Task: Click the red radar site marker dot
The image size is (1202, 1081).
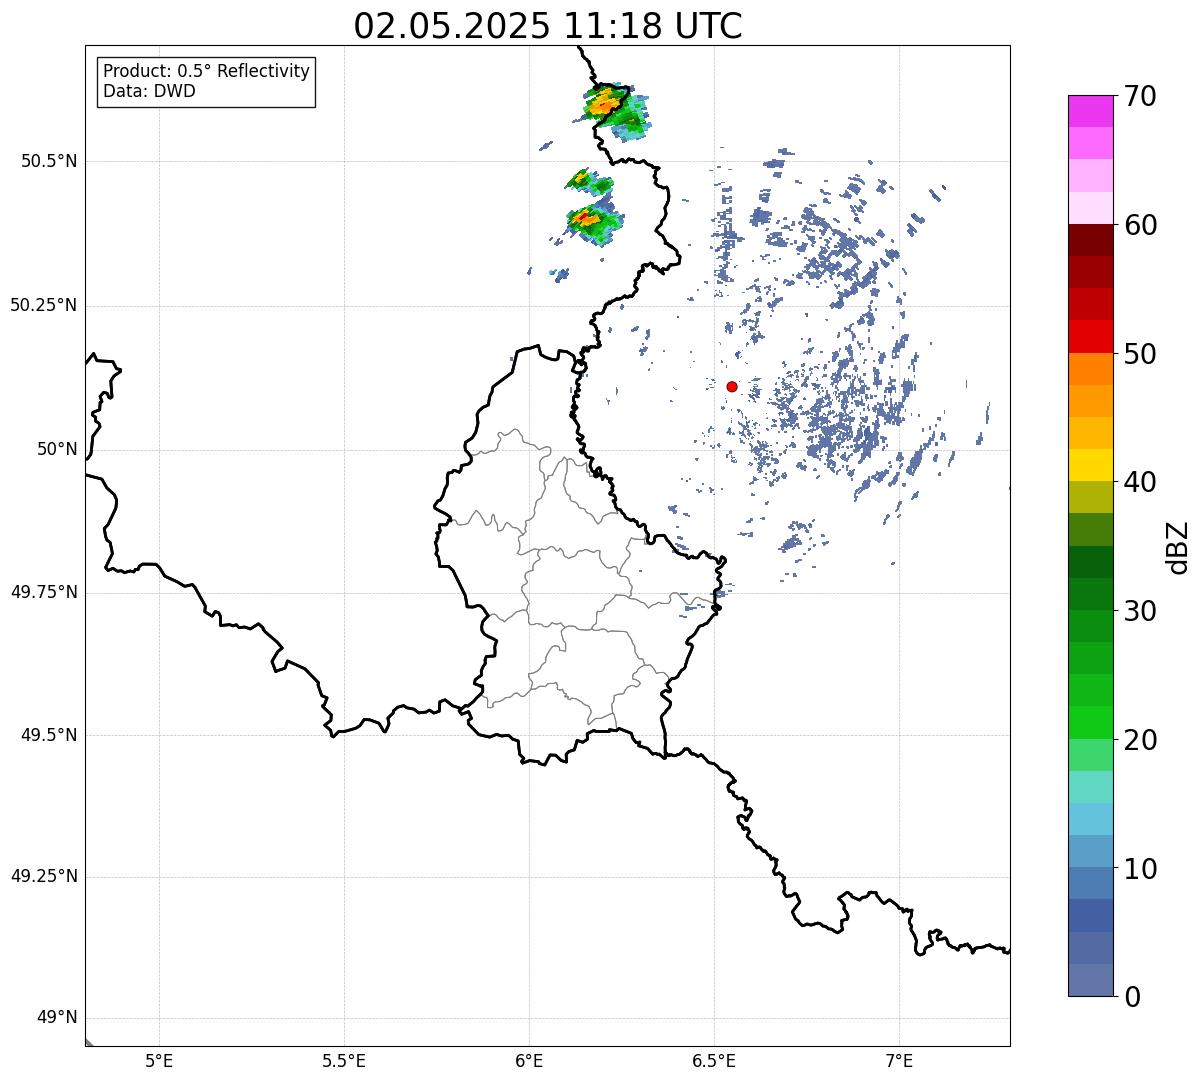Action: (732, 386)
